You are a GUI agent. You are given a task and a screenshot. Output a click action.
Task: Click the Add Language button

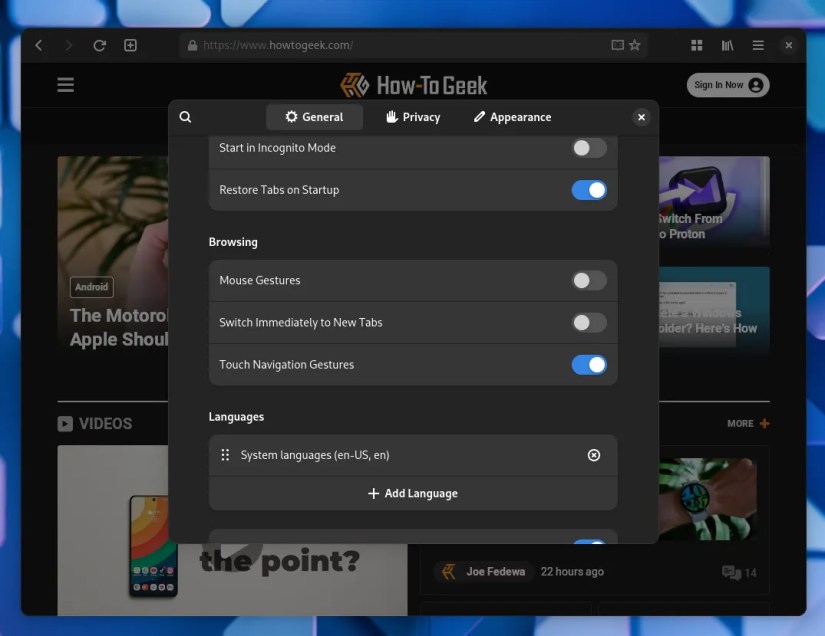413,493
